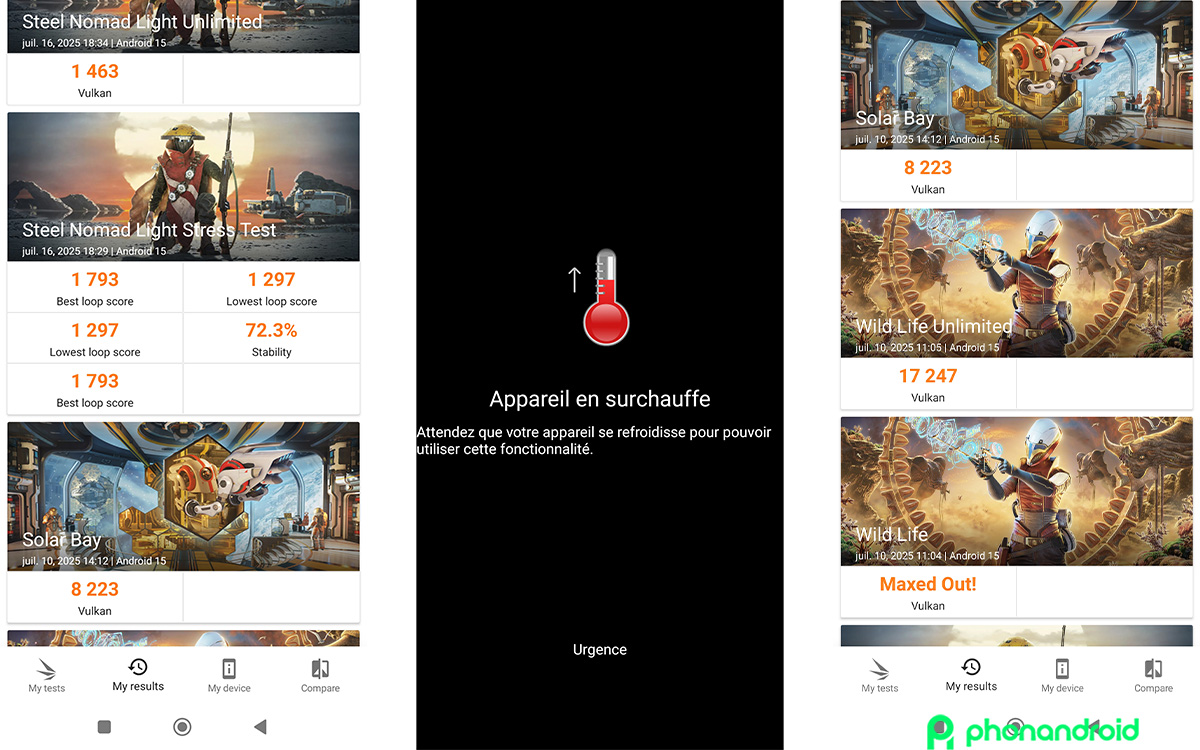Open Compare icon in left screenshot
Viewport: 1200px width, 750px height.
tap(320, 669)
